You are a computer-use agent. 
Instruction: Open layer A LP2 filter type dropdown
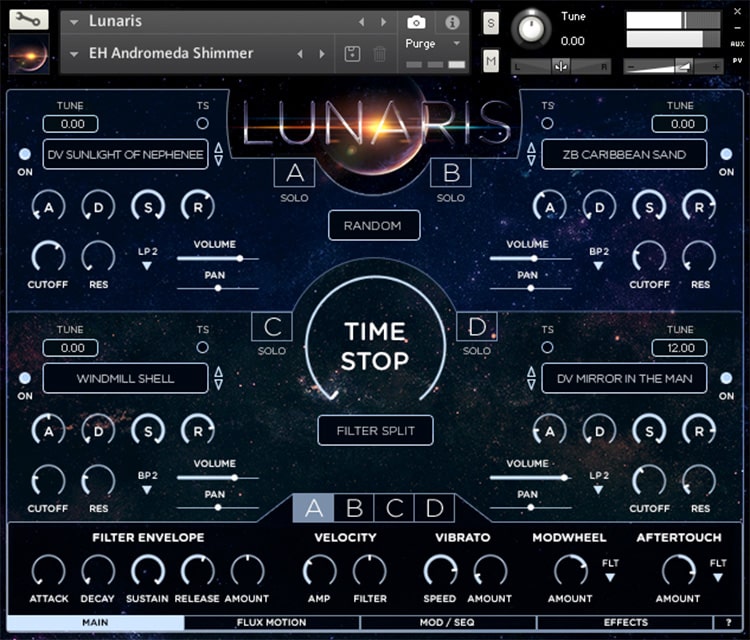[x=147, y=265]
